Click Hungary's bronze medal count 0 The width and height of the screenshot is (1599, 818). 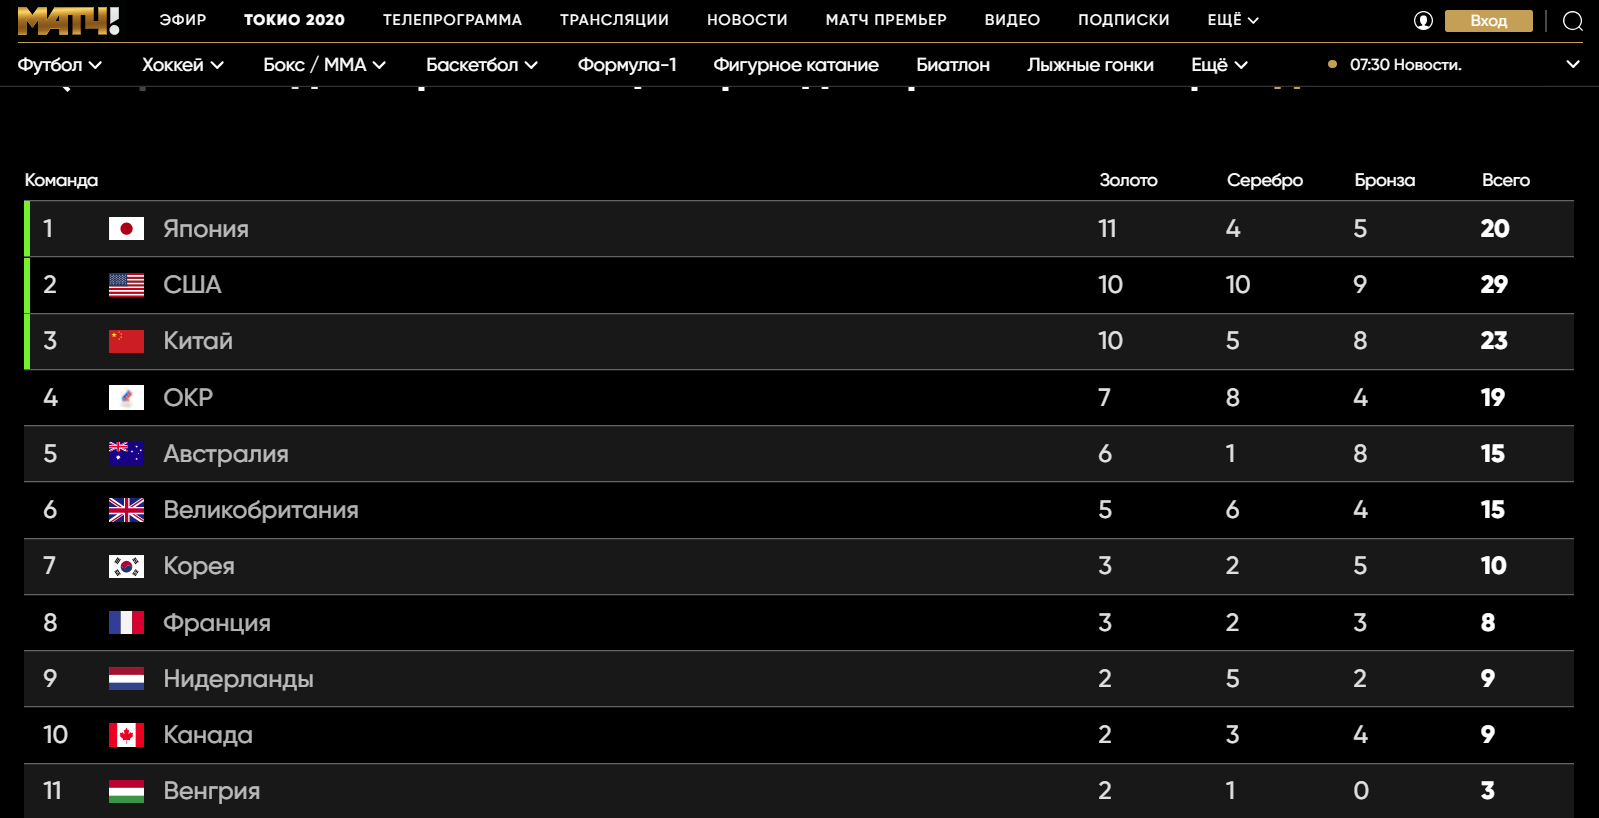[x=1361, y=791]
